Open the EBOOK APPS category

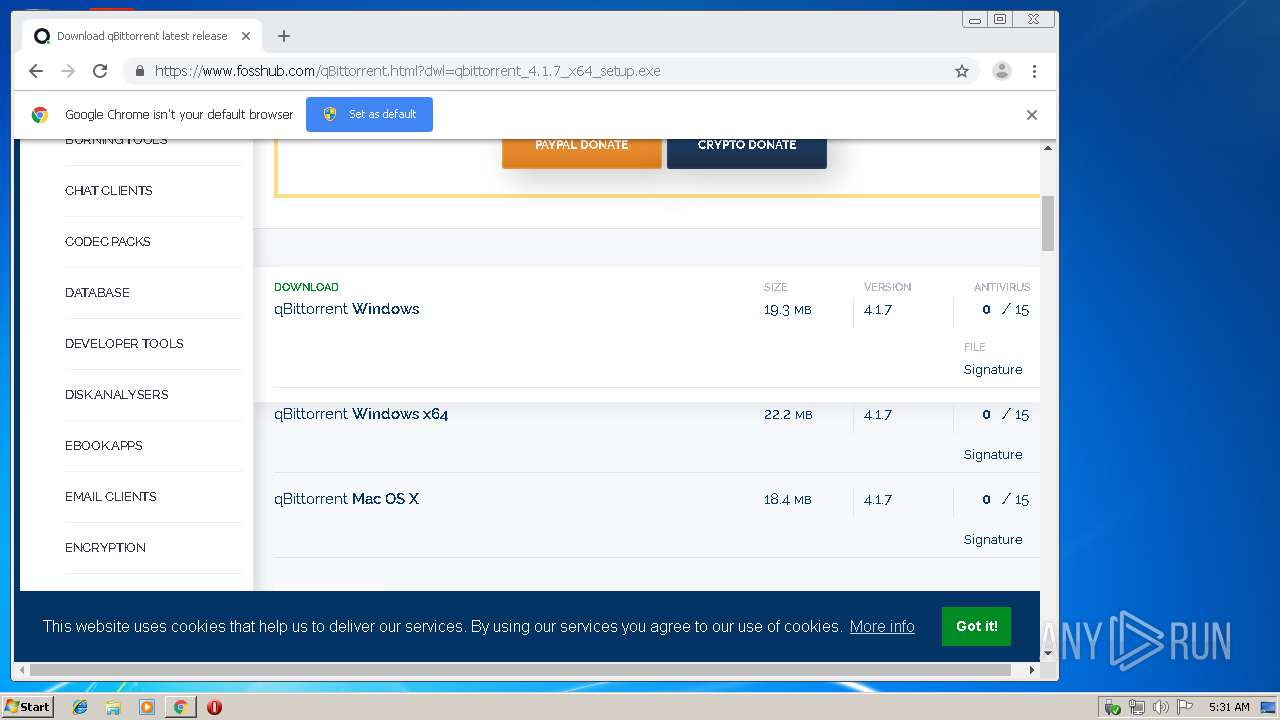pyautogui.click(x=104, y=446)
